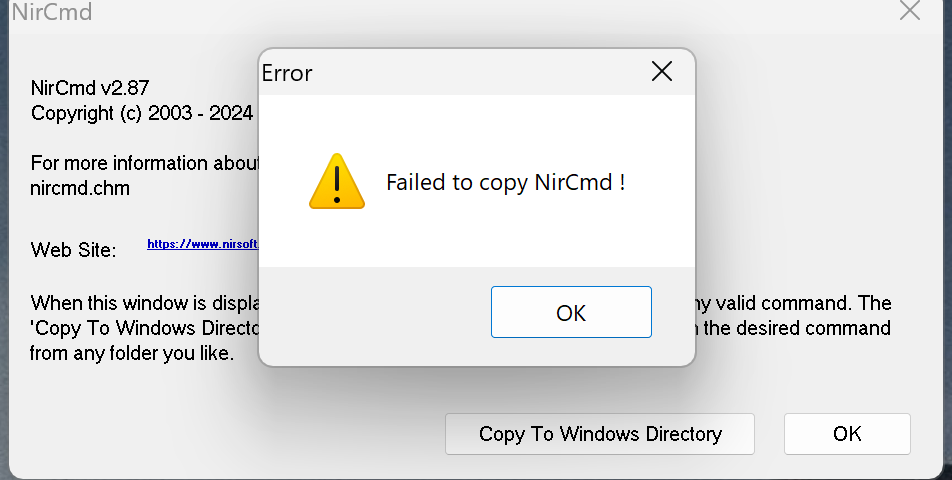The width and height of the screenshot is (952, 480).
Task: Click OK in the Error dialog
Action: click(571, 312)
